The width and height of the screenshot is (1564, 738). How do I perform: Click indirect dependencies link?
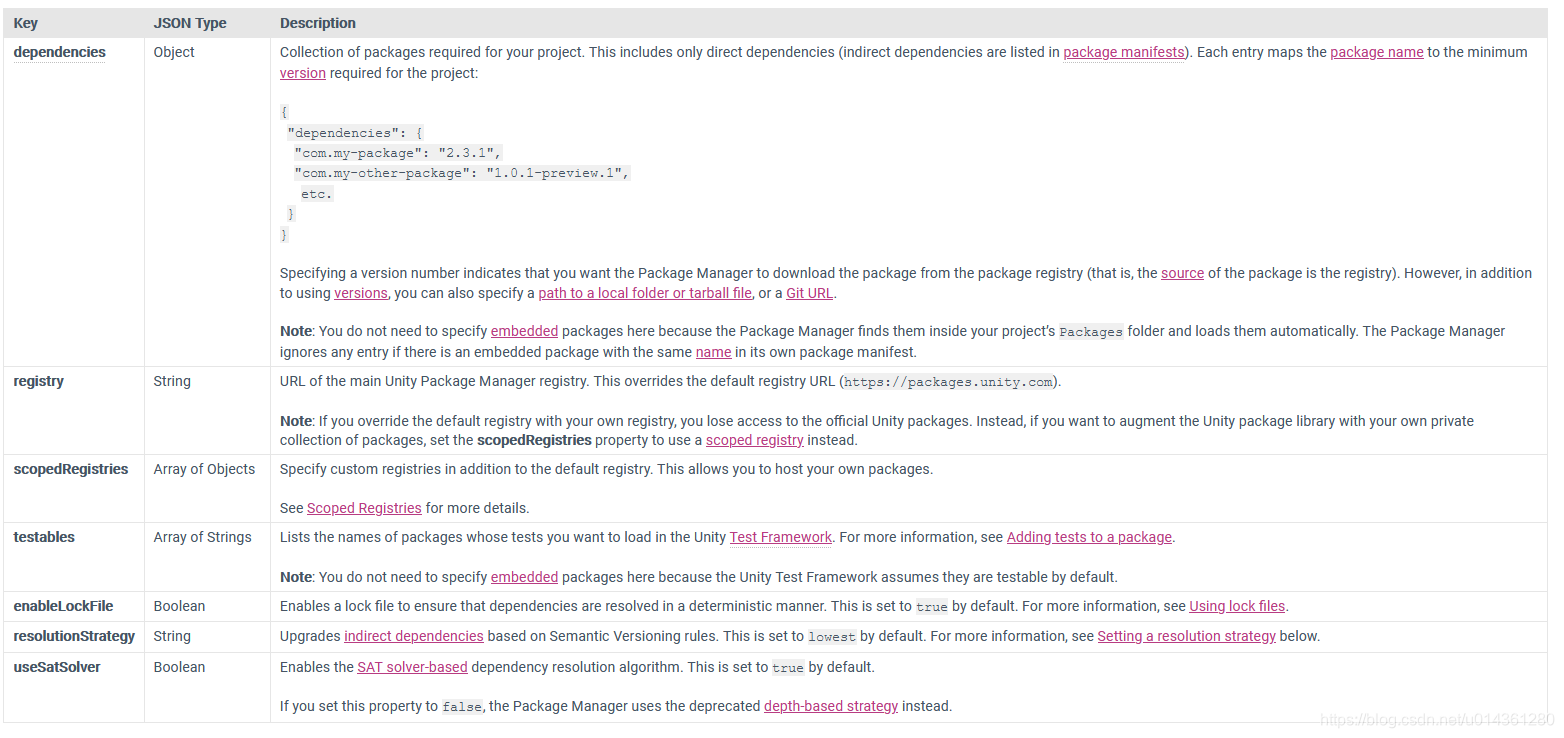[414, 636]
